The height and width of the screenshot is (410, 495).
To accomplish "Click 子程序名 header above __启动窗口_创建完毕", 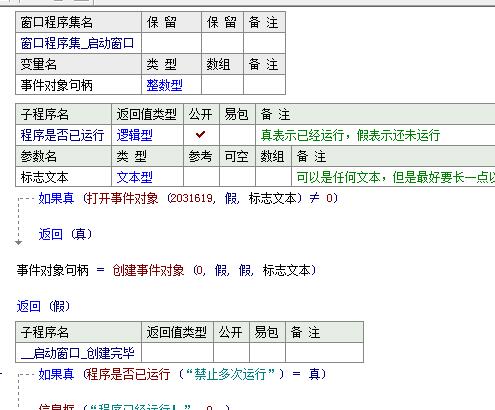I will tap(78, 332).
